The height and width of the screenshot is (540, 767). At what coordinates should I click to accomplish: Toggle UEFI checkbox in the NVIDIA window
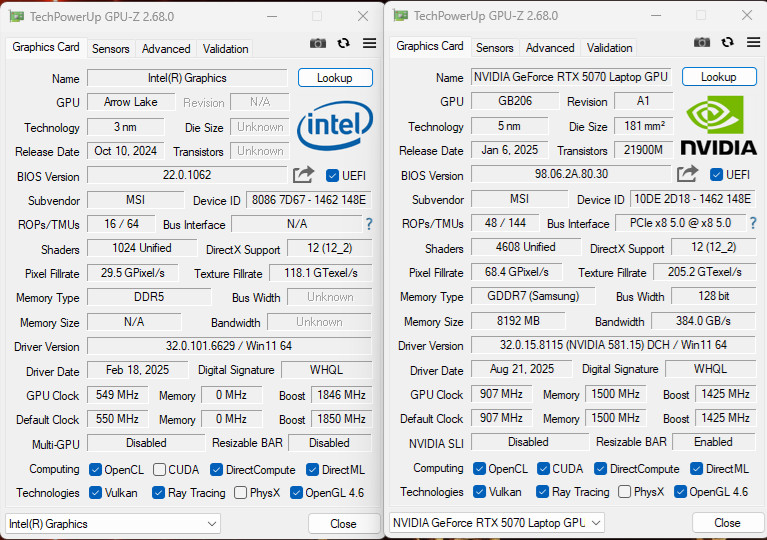[x=717, y=175]
